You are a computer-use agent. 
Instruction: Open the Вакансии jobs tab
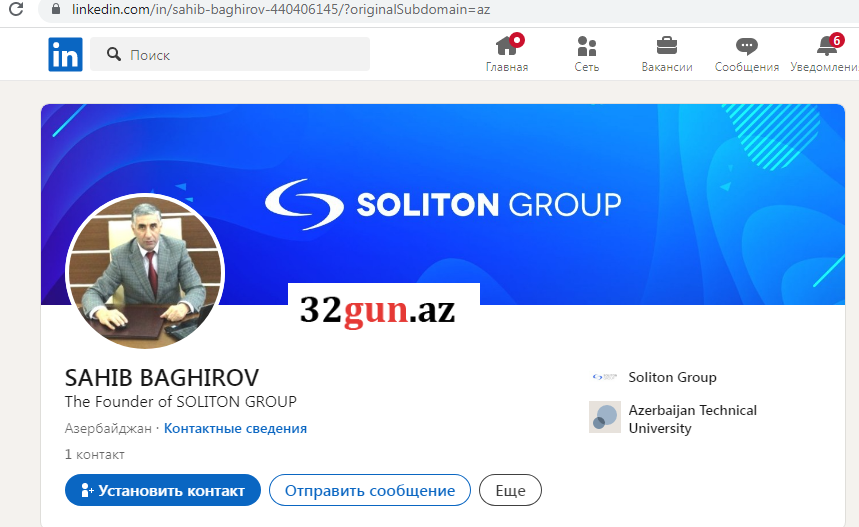(667, 54)
